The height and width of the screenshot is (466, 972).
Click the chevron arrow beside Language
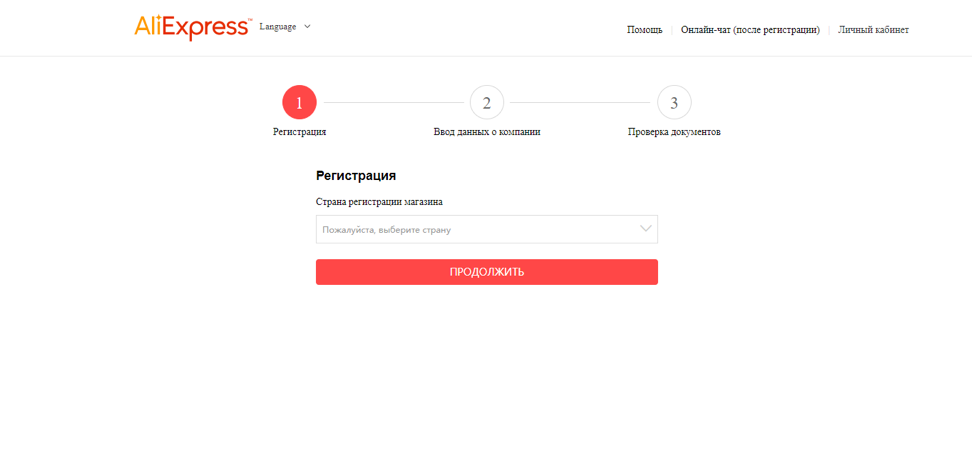(308, 27)
